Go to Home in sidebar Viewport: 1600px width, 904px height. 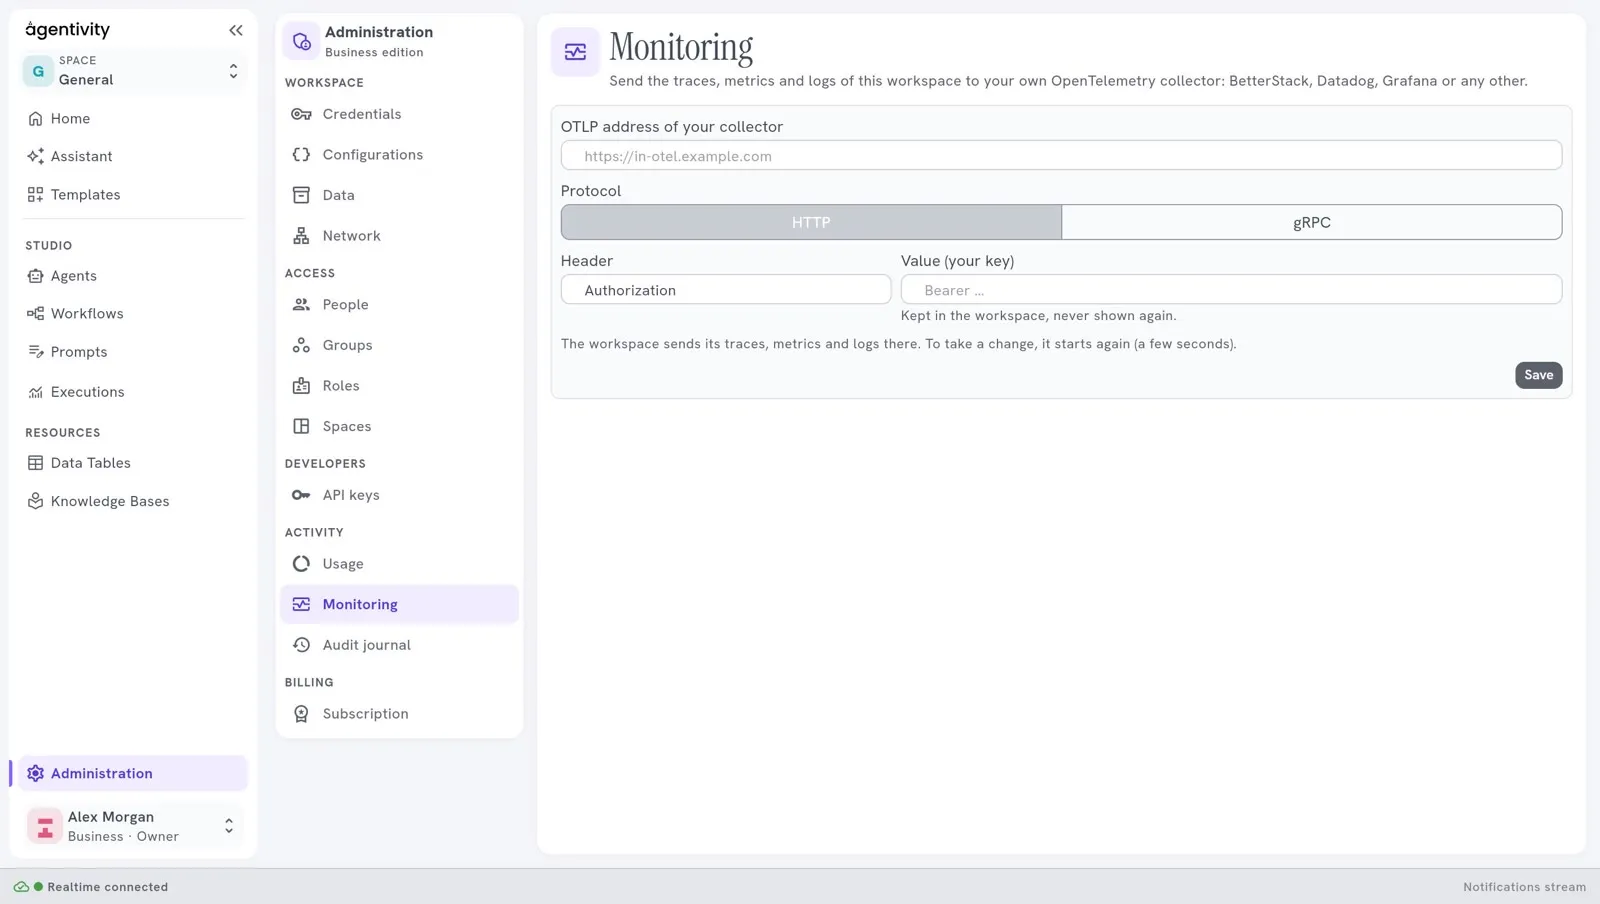click(x=133, y=118)
